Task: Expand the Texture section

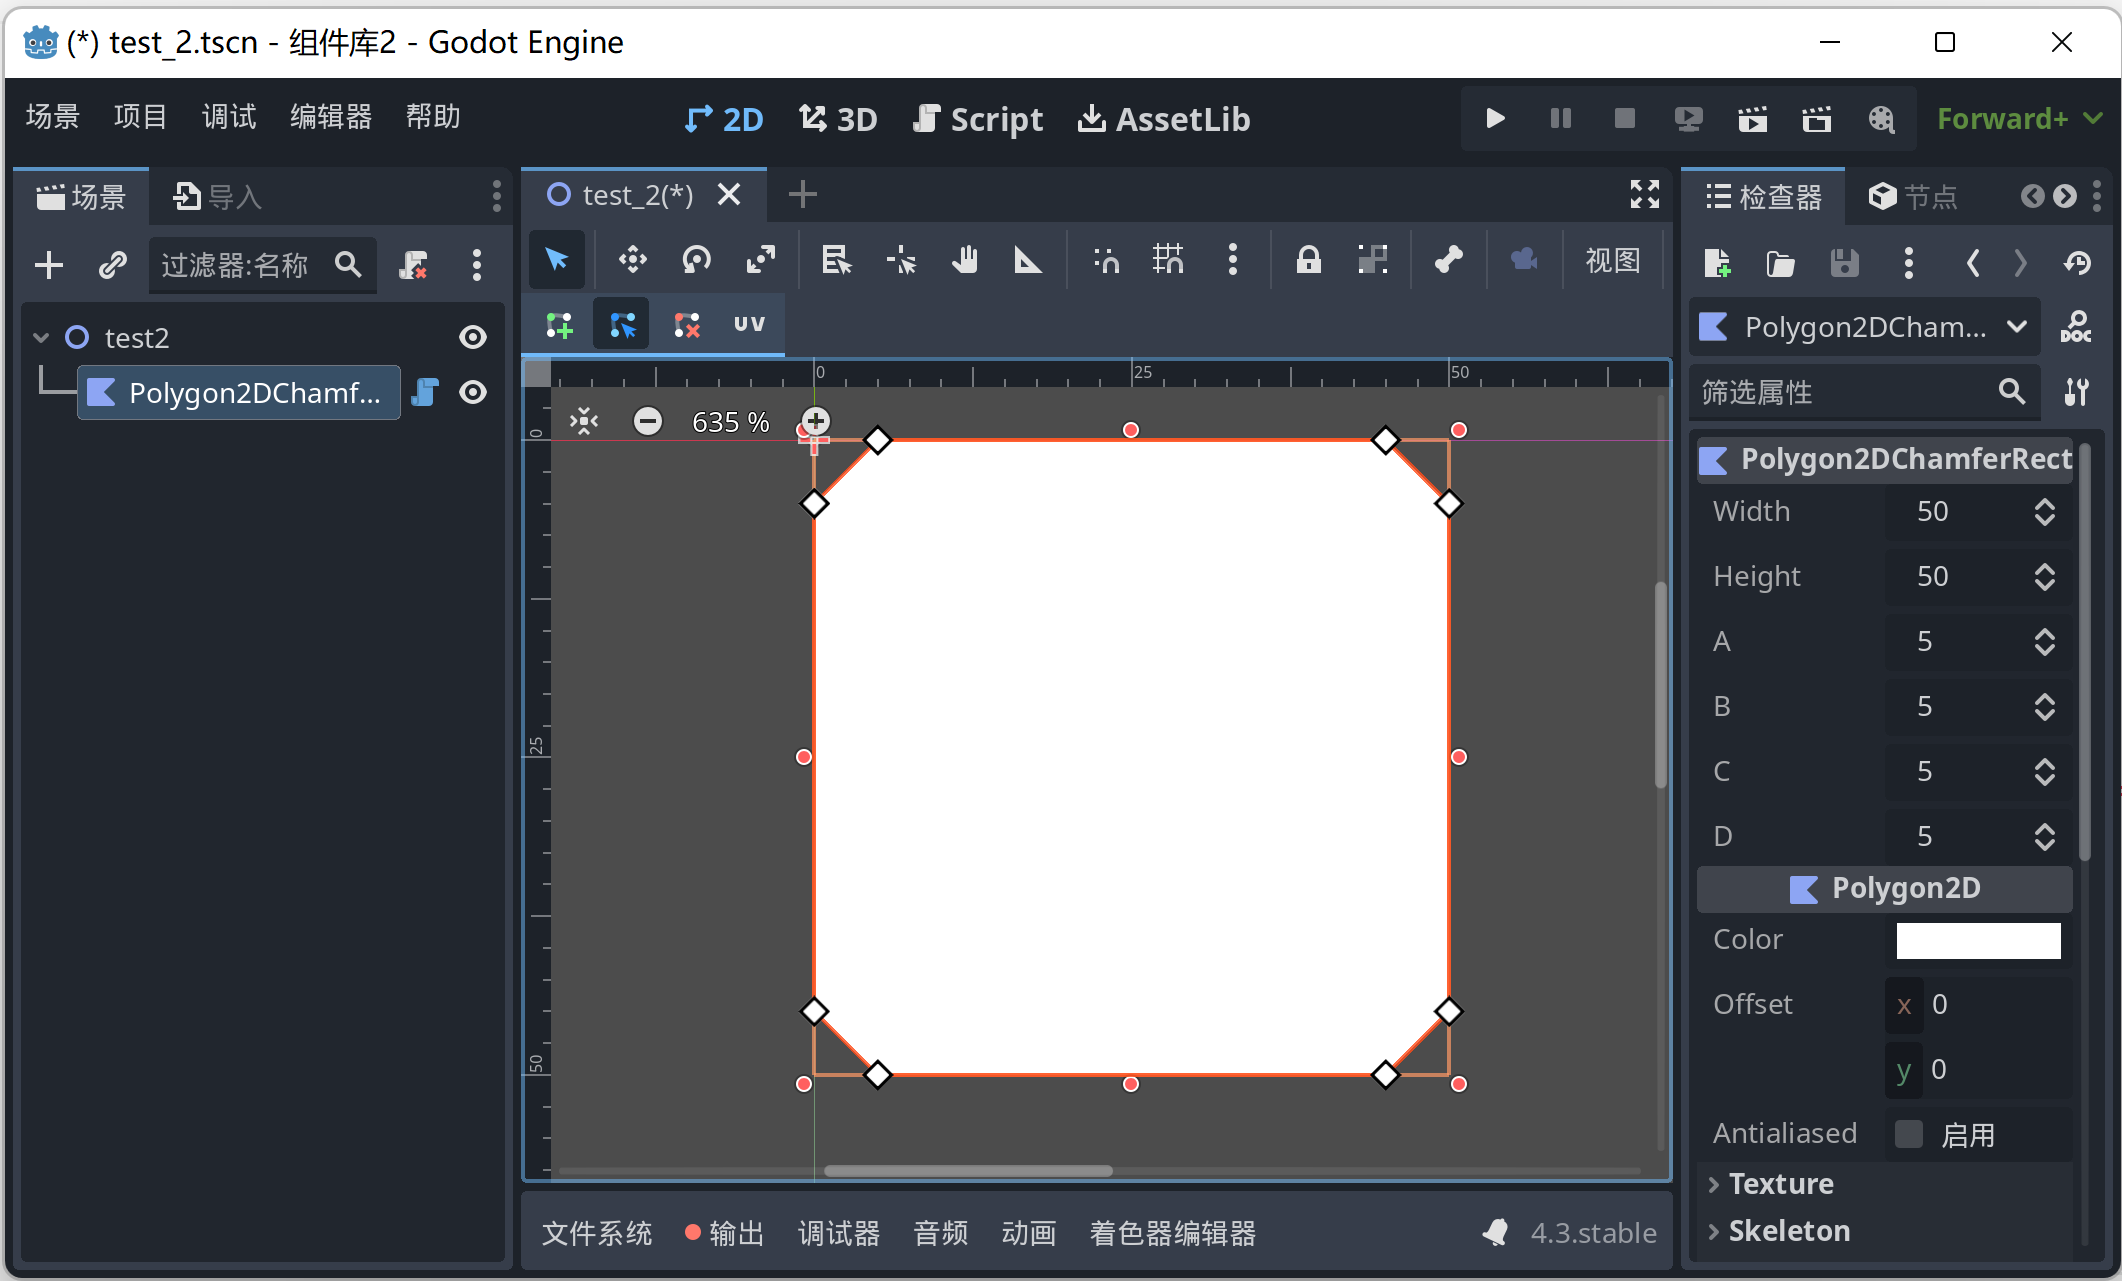Action: pos(1781,1184)
